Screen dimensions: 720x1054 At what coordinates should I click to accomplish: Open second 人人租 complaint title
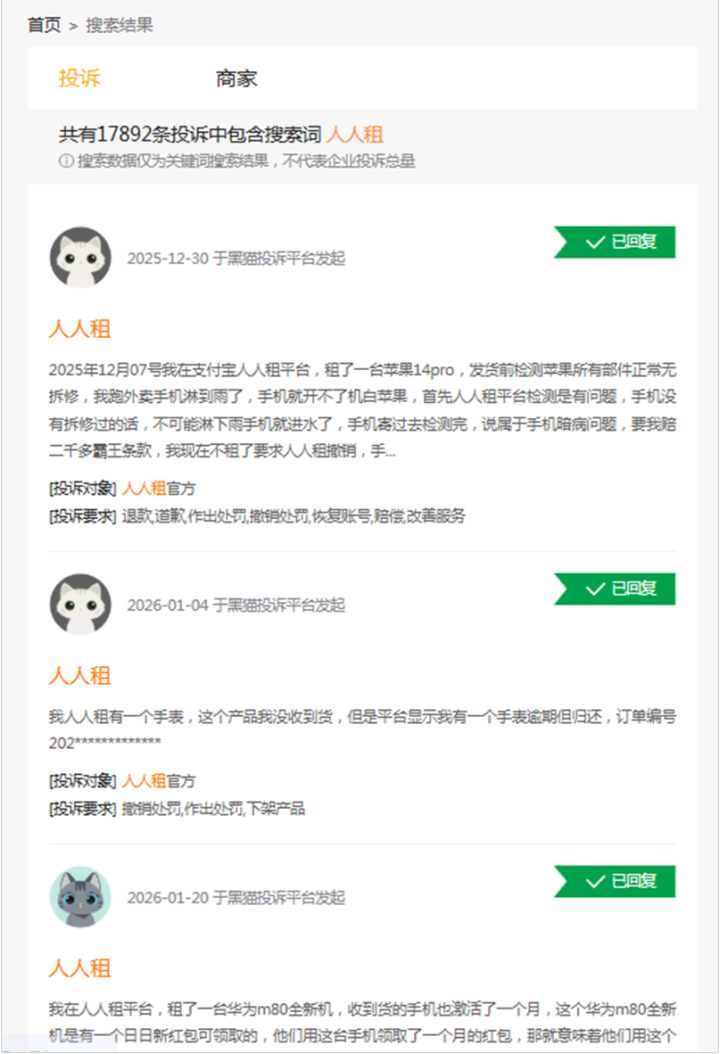[80, 676]
